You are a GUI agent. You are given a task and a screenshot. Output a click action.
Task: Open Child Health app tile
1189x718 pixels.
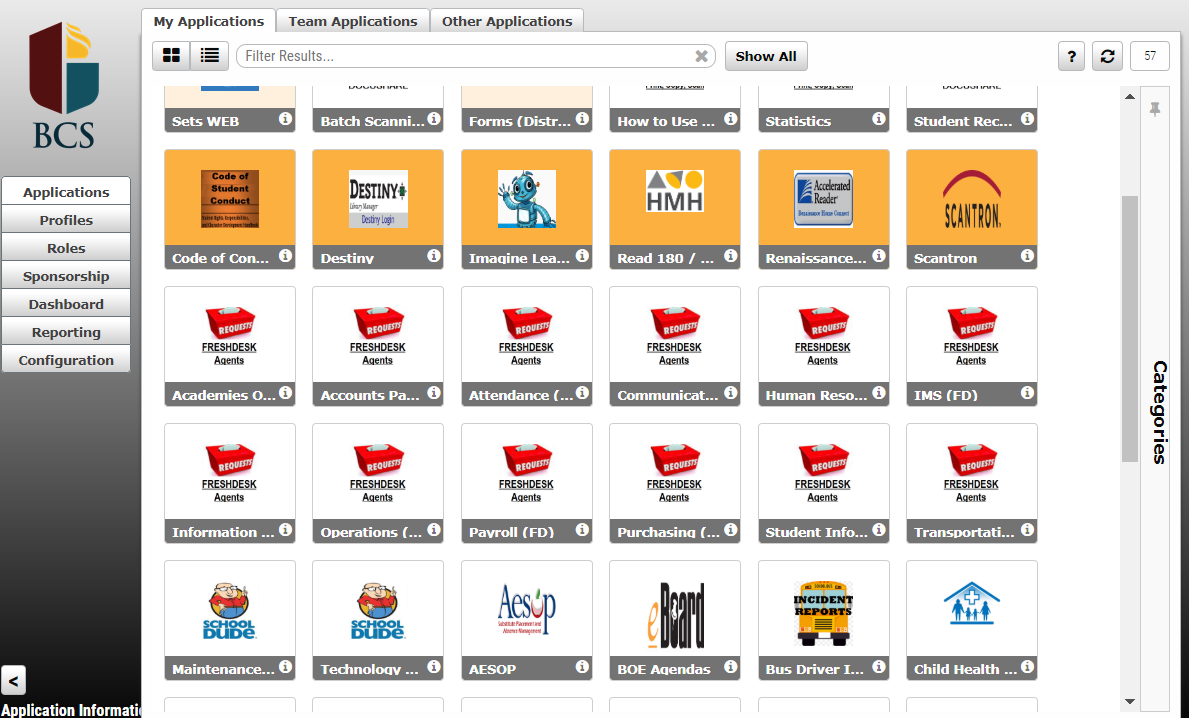pos(971,621)
